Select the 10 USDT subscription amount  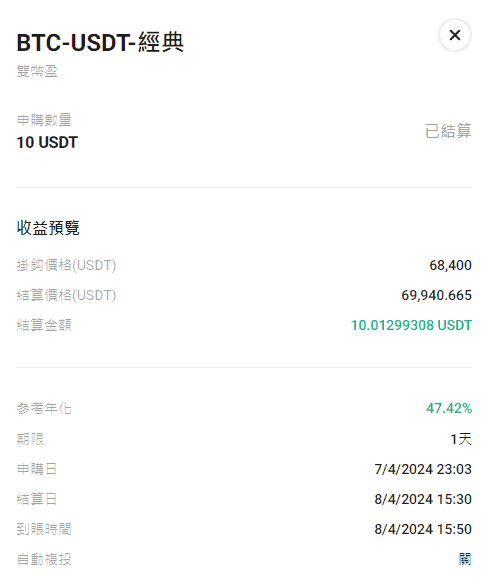point(47,142)
